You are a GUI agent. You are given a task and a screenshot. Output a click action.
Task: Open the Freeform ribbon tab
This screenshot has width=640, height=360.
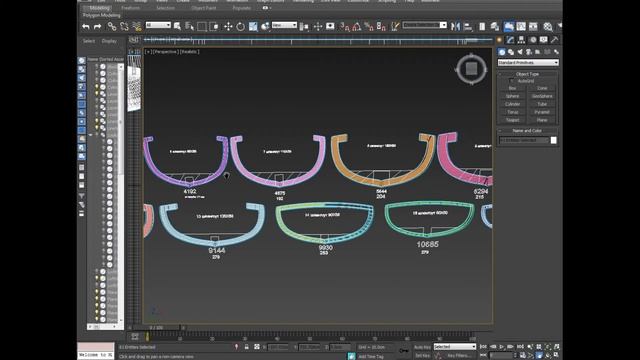pos(131,8)
